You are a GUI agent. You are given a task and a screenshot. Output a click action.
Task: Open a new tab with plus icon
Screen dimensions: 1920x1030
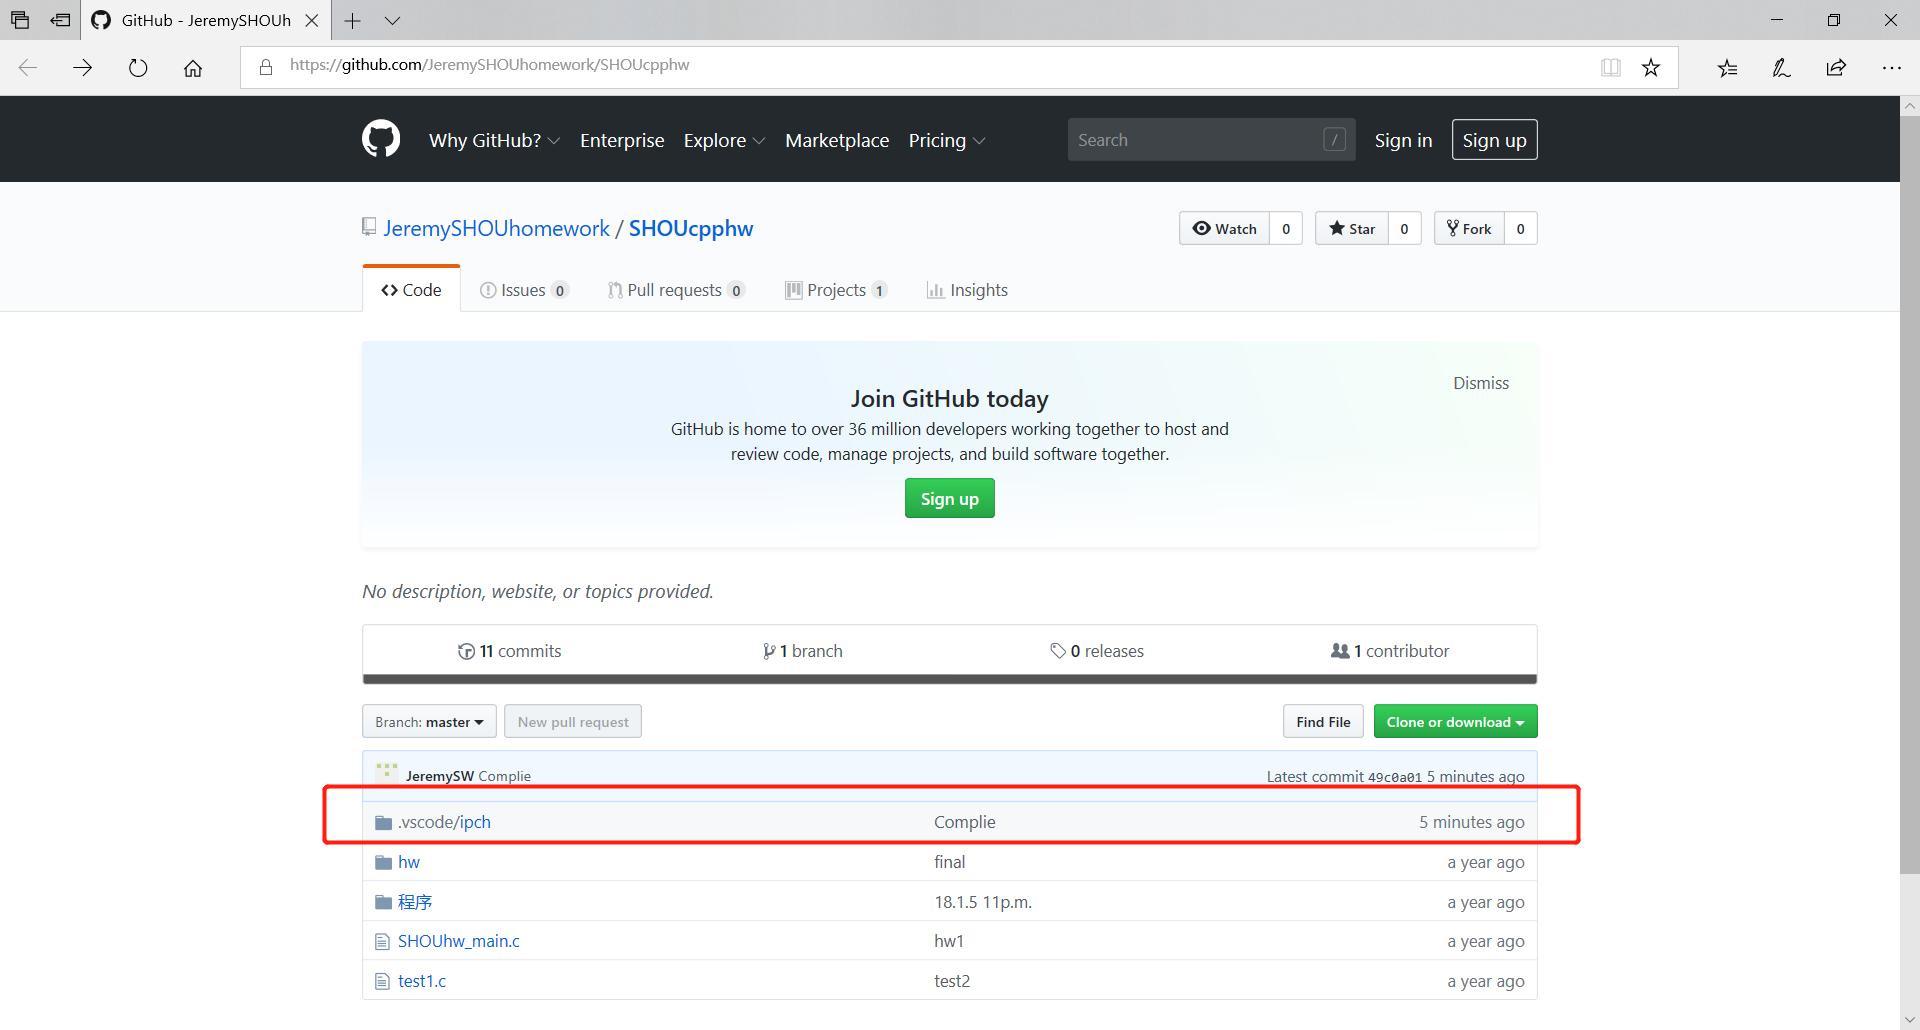pyautogui.click(x=352, y=20)
